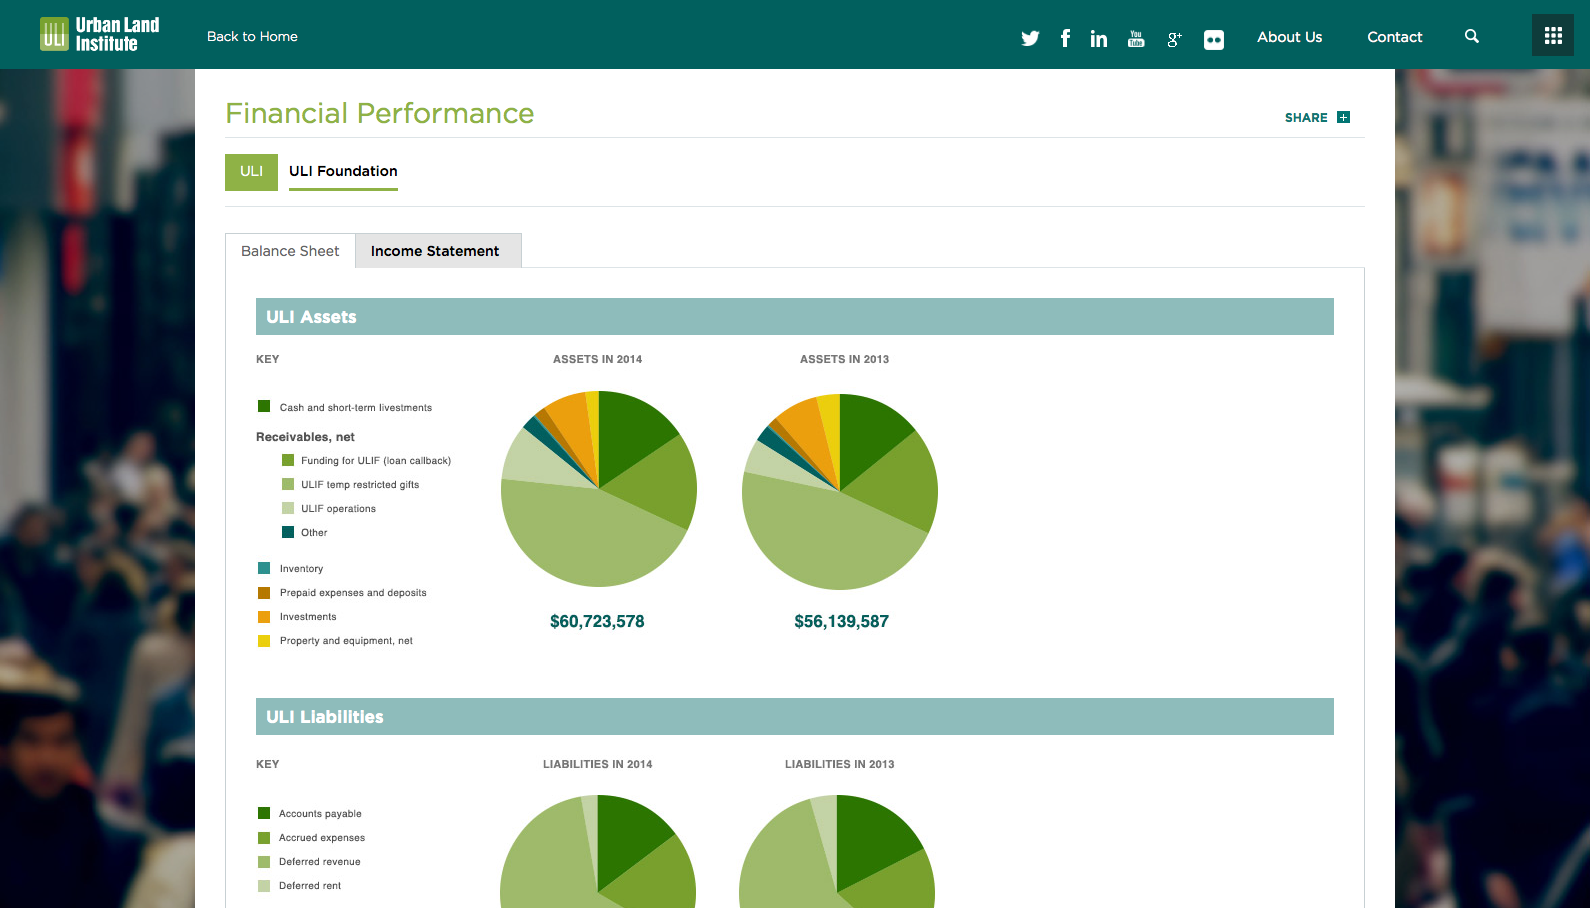Open the Flickr social icon

coord(1214,39)
